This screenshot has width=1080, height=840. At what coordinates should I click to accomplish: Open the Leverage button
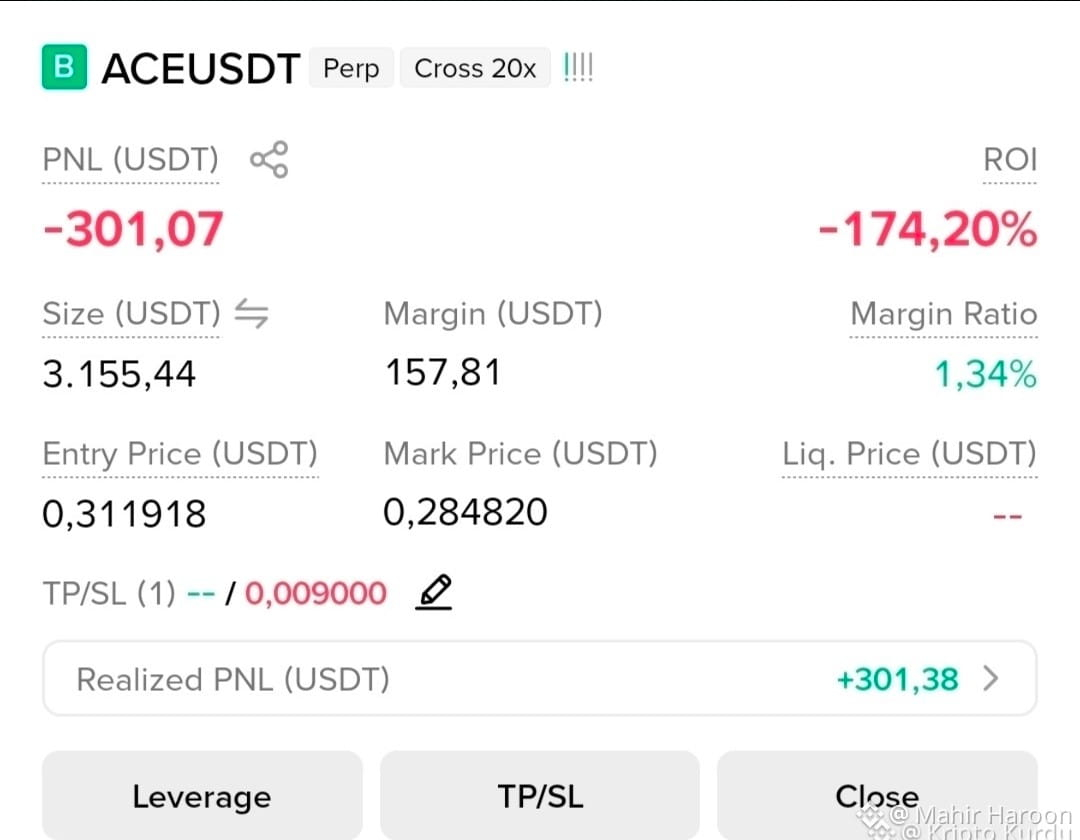(202, 795)
